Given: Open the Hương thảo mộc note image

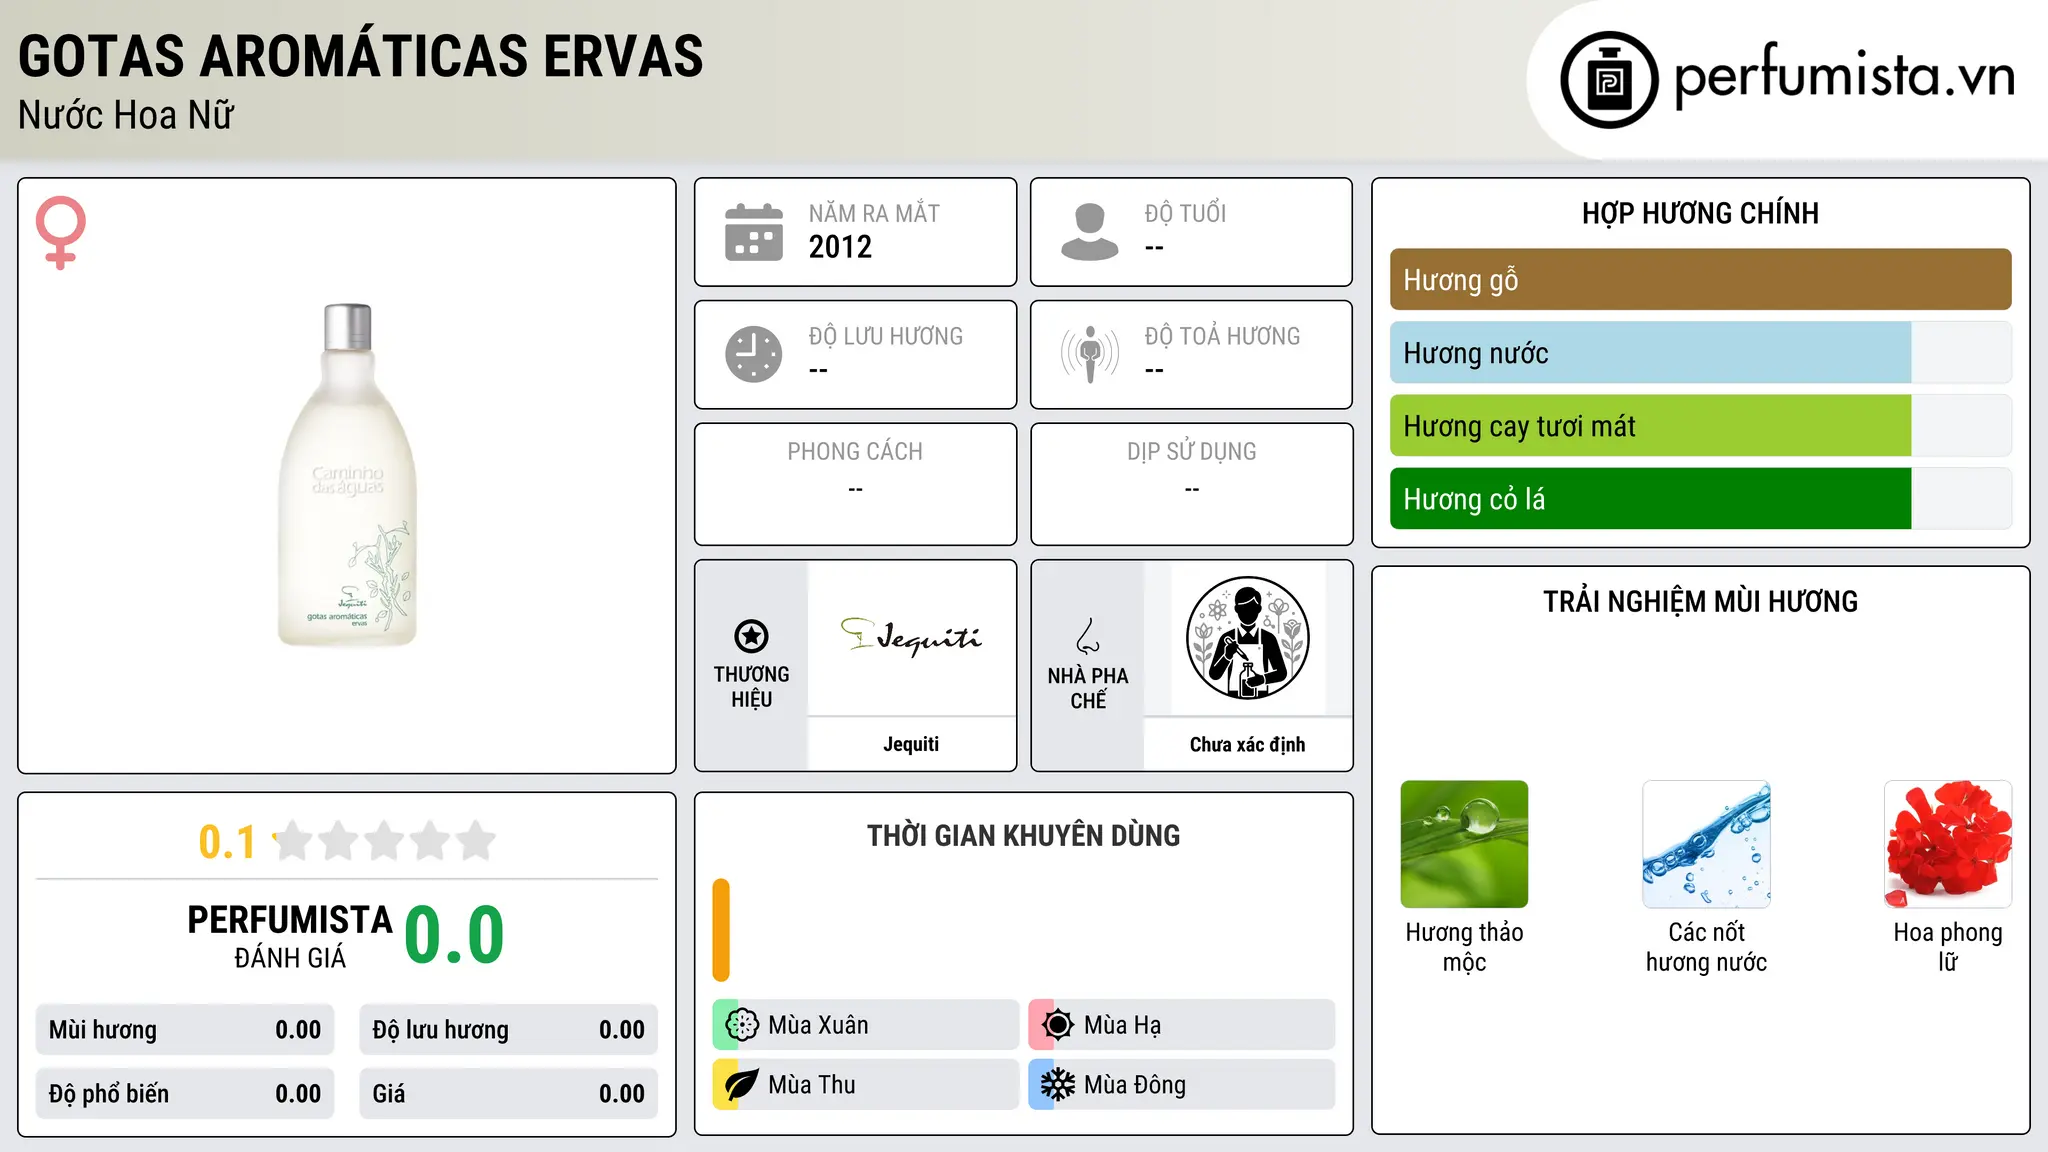Looking at the screenshot, I should [1464, 844].
